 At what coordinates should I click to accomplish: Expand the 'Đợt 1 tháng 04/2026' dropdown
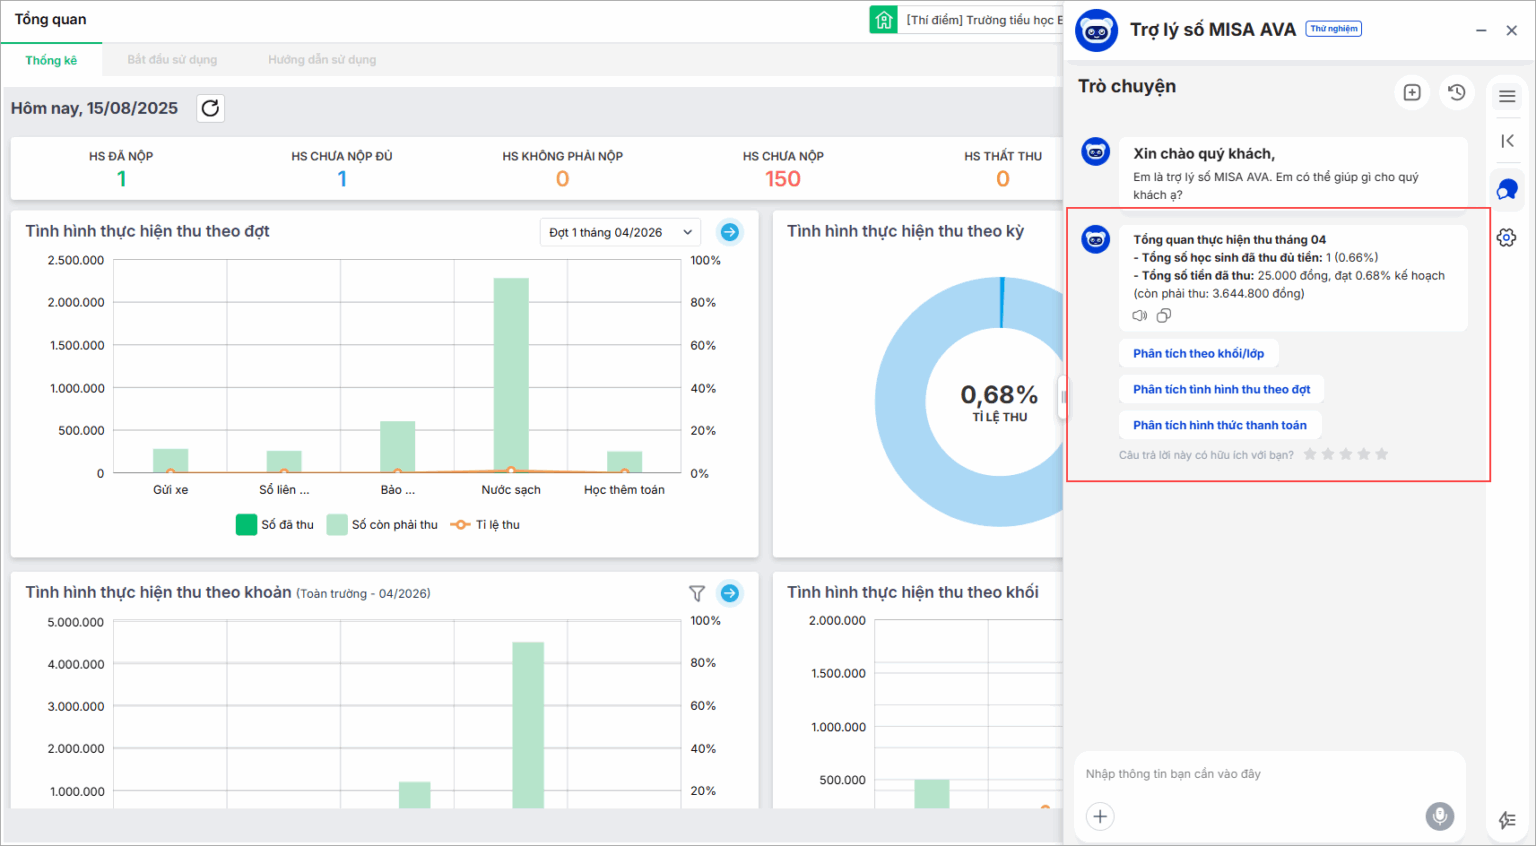619,232
